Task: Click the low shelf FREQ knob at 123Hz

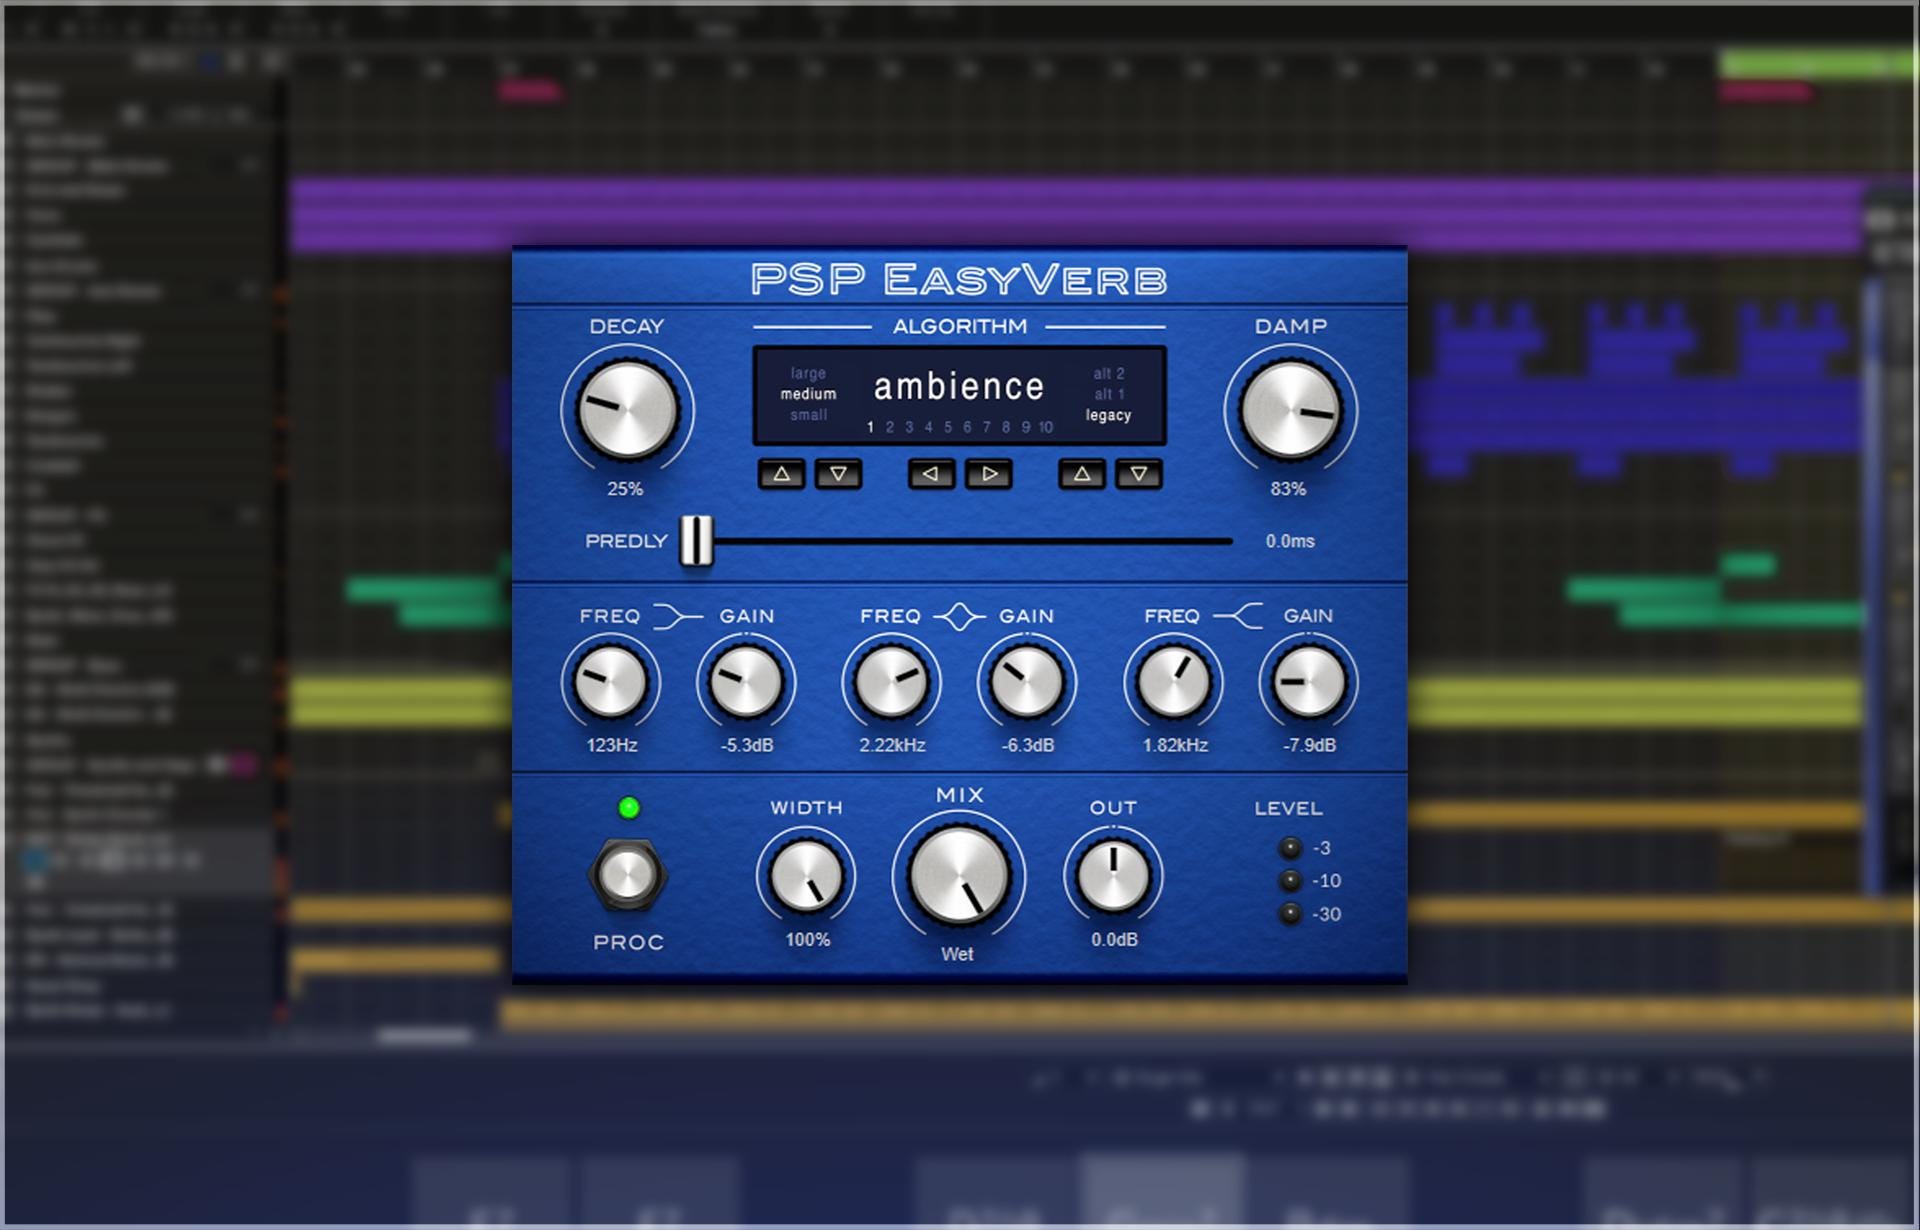Action: [x=610, y=682]
